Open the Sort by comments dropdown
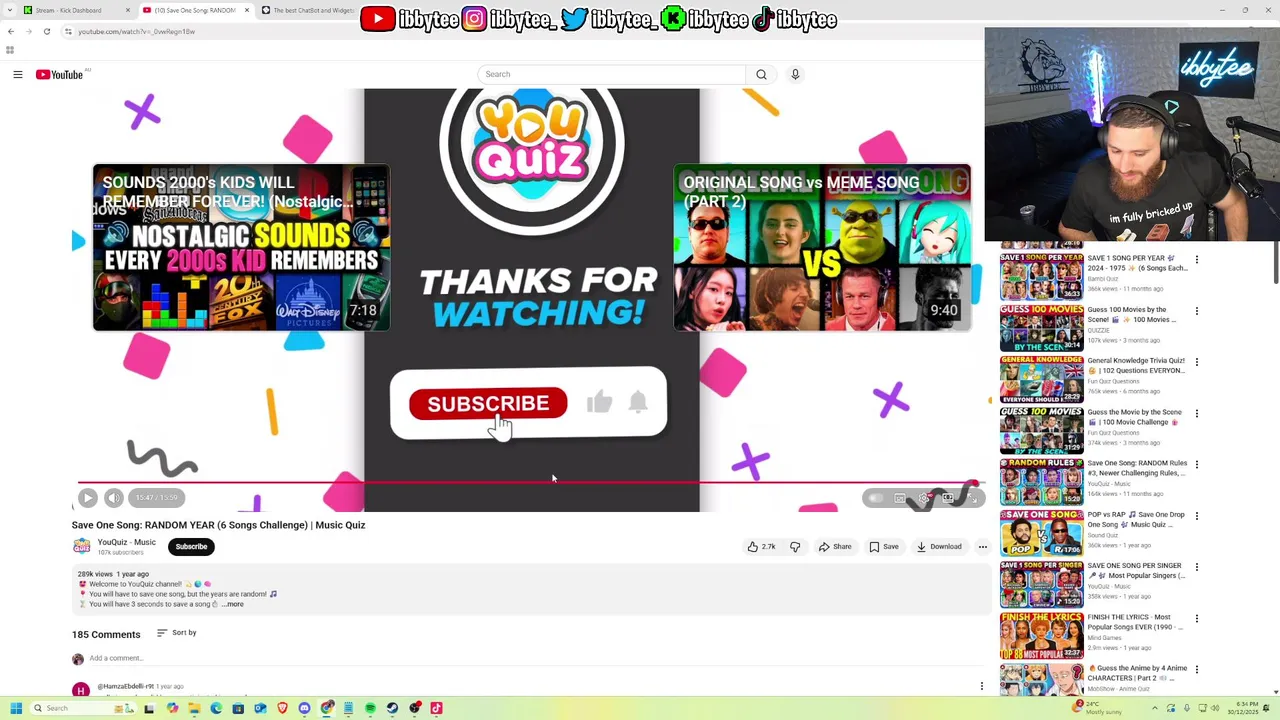1280x720 pixels. (177, 633)
